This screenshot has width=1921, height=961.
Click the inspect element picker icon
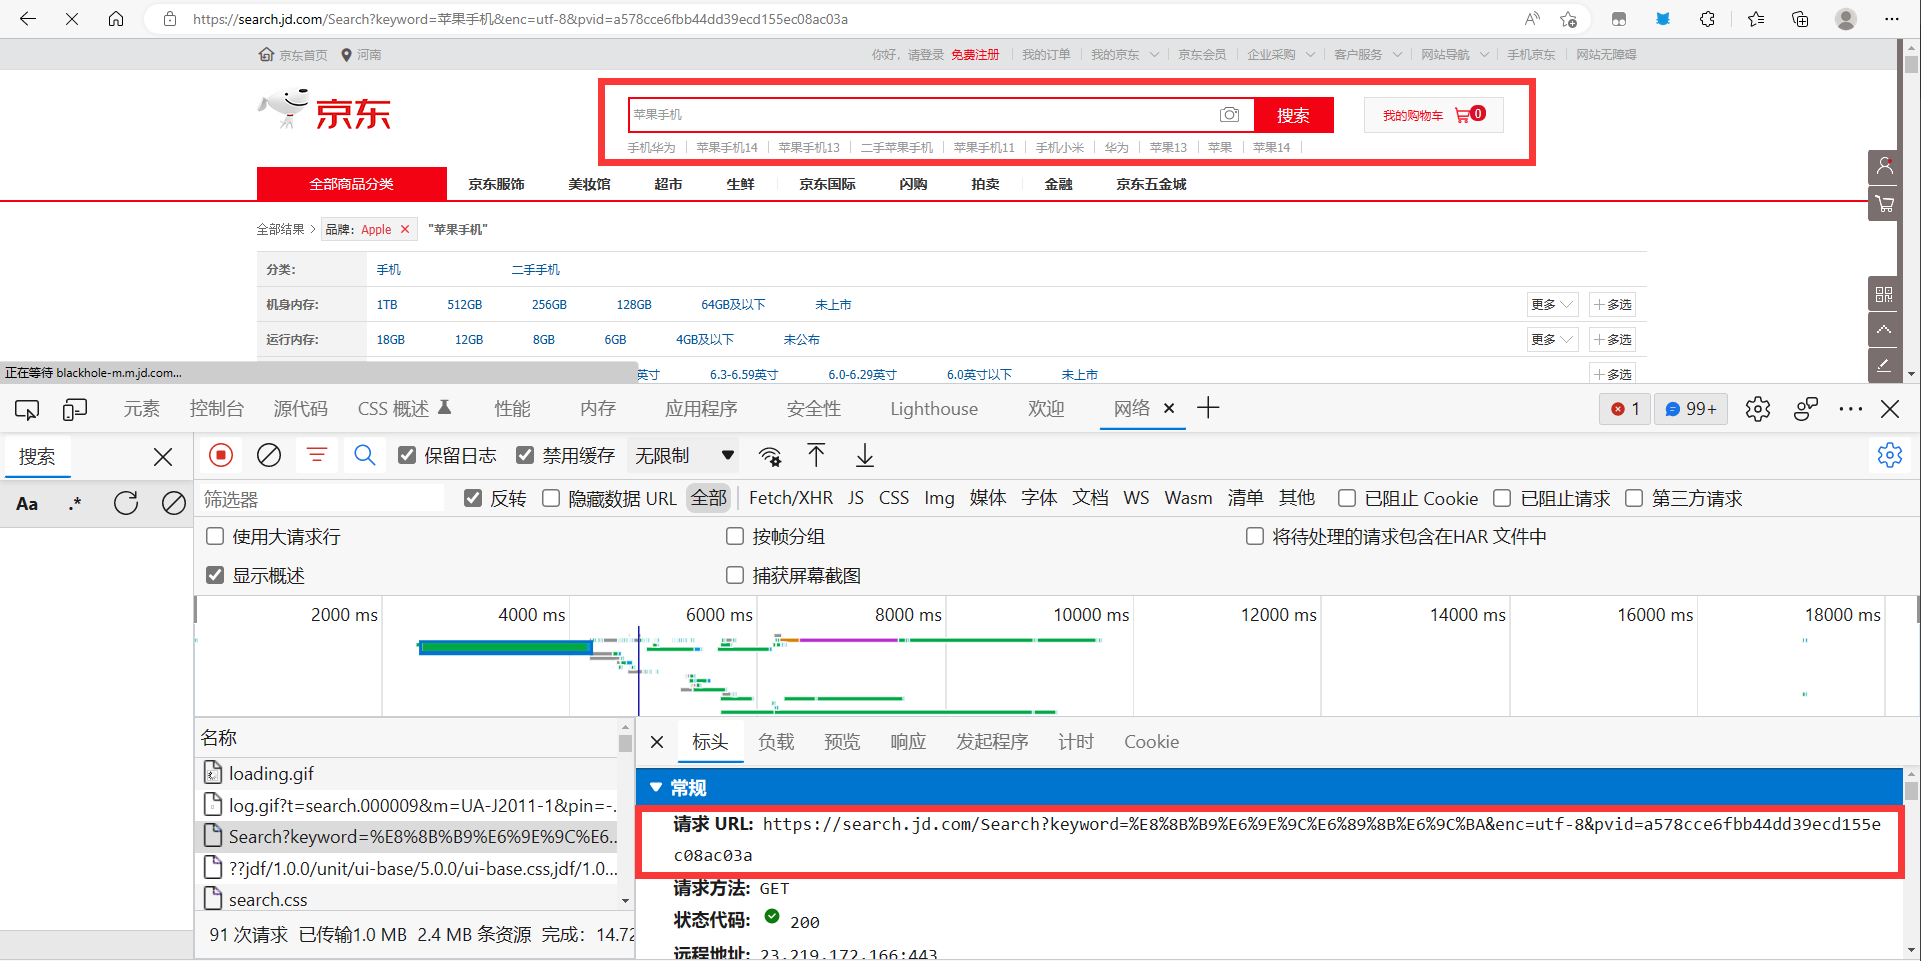tap(27, 409)
